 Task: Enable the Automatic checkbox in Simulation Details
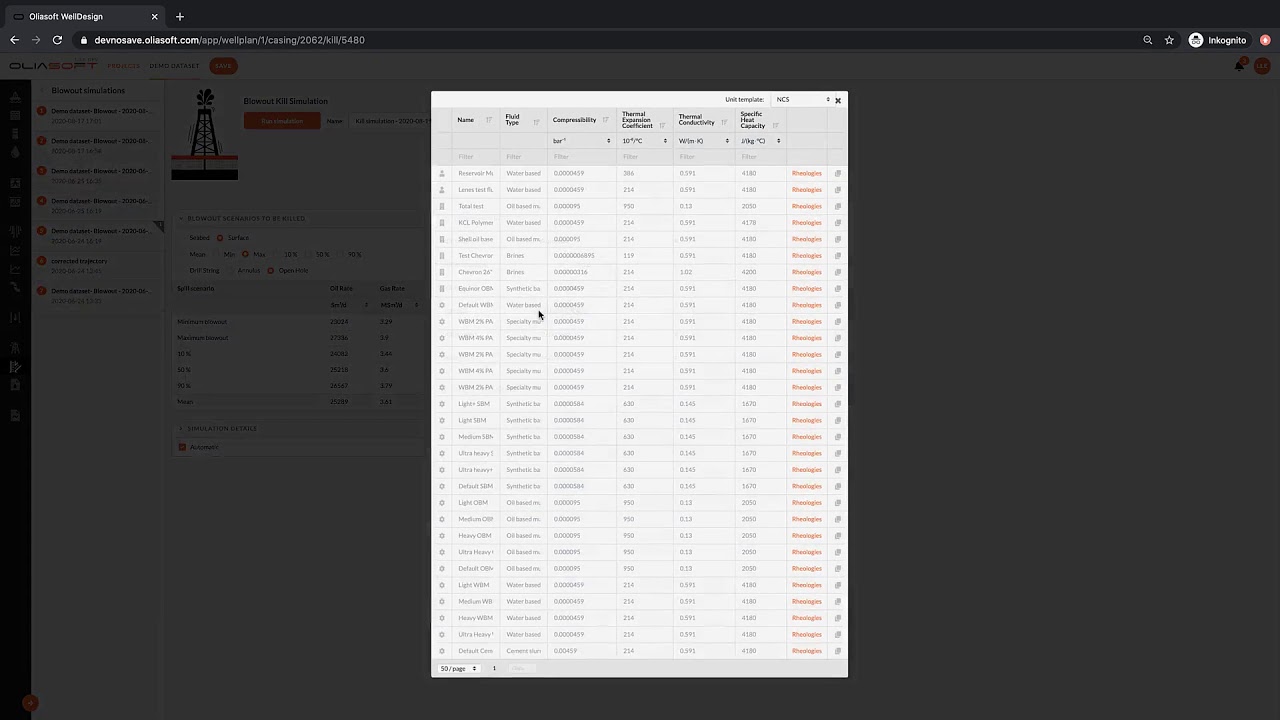pyautogui.click(x=182, y=447)
